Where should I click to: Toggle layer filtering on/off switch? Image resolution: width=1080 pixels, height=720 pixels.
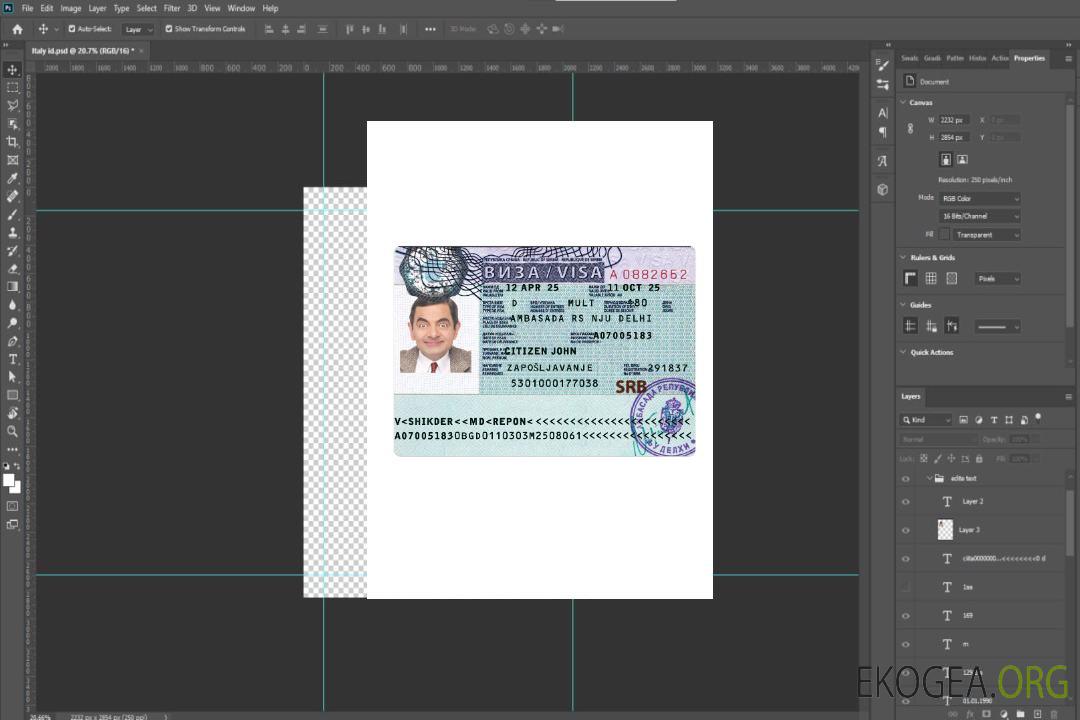[1038, 418]
